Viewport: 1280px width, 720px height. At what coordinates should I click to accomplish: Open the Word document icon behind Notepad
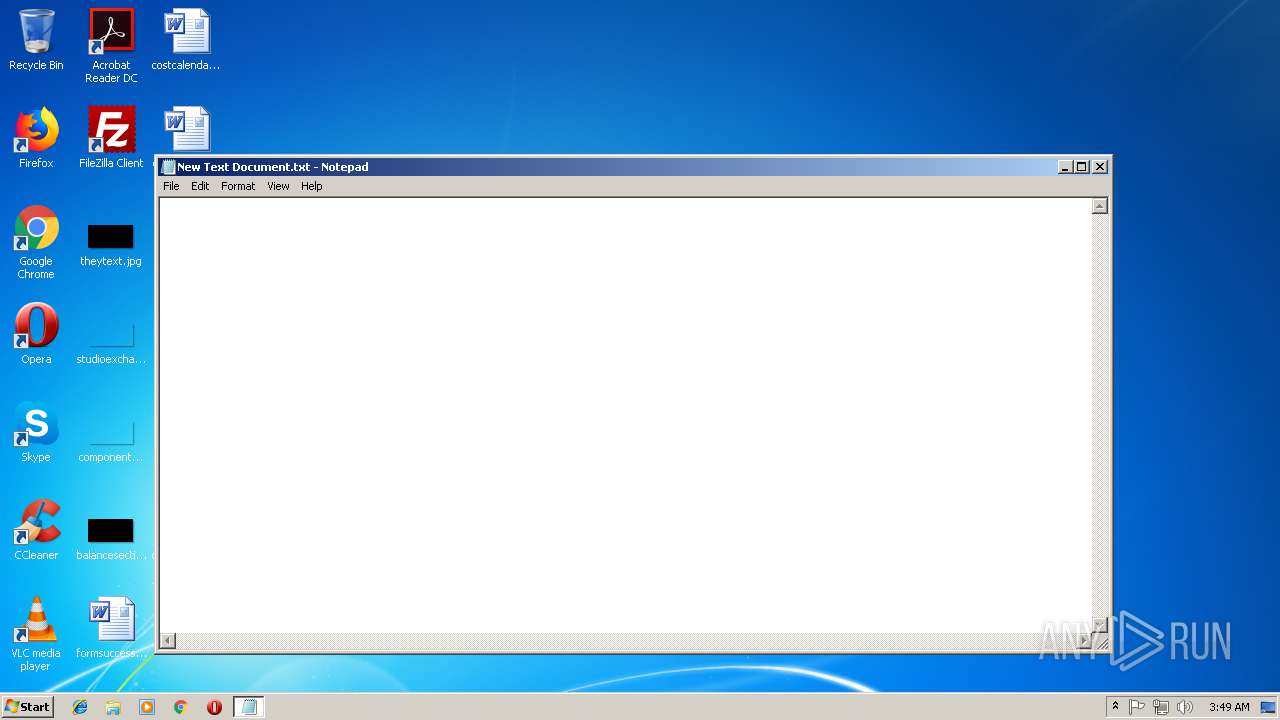186,130
